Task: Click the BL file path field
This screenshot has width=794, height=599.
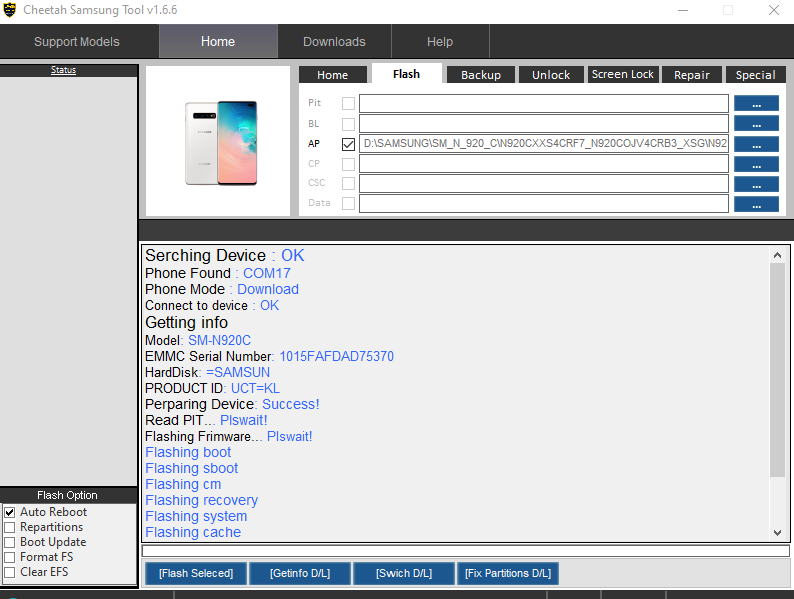Action: click(x=544, y=124)
